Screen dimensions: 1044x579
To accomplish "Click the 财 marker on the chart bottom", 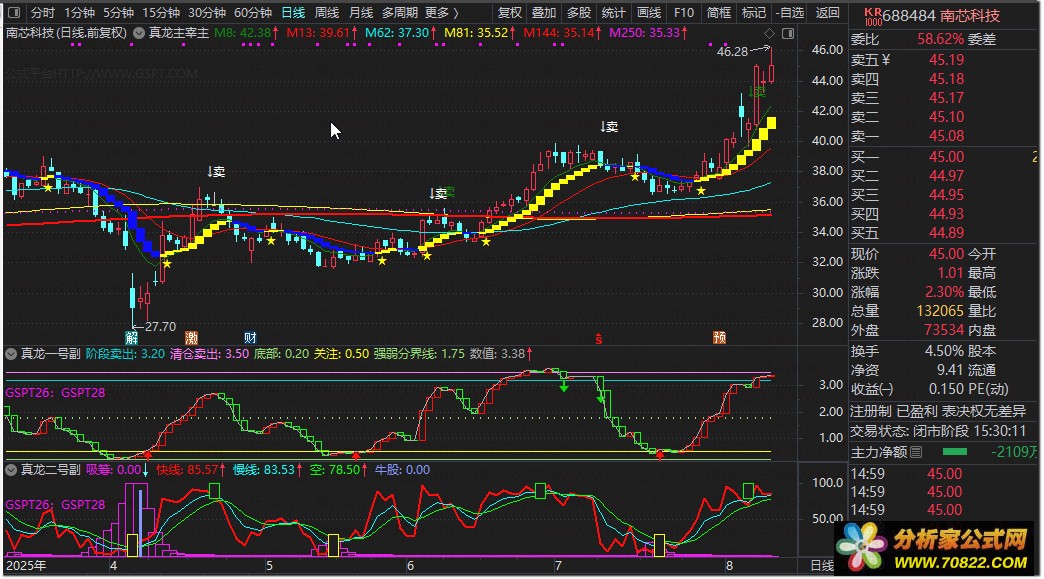I will 250,337.
